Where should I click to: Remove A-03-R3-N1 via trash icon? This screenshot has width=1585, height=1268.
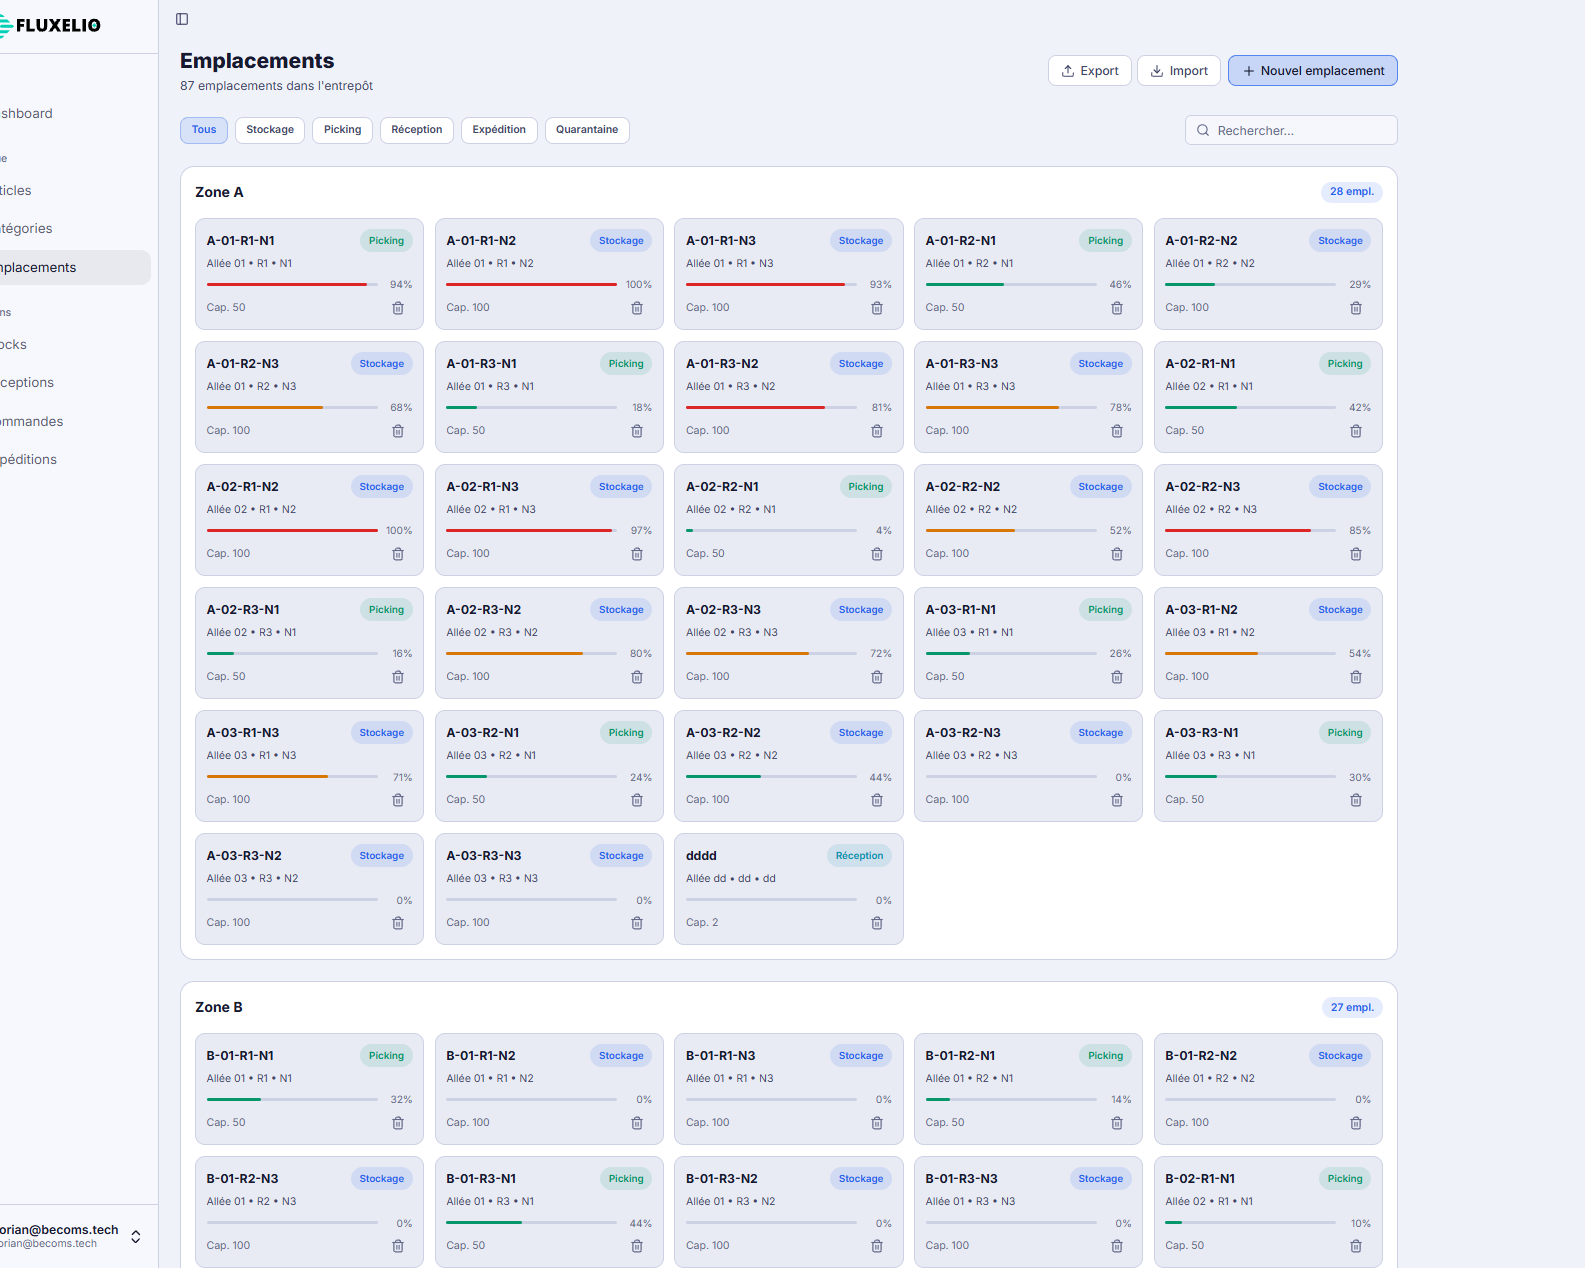[x=1356, y=800]
